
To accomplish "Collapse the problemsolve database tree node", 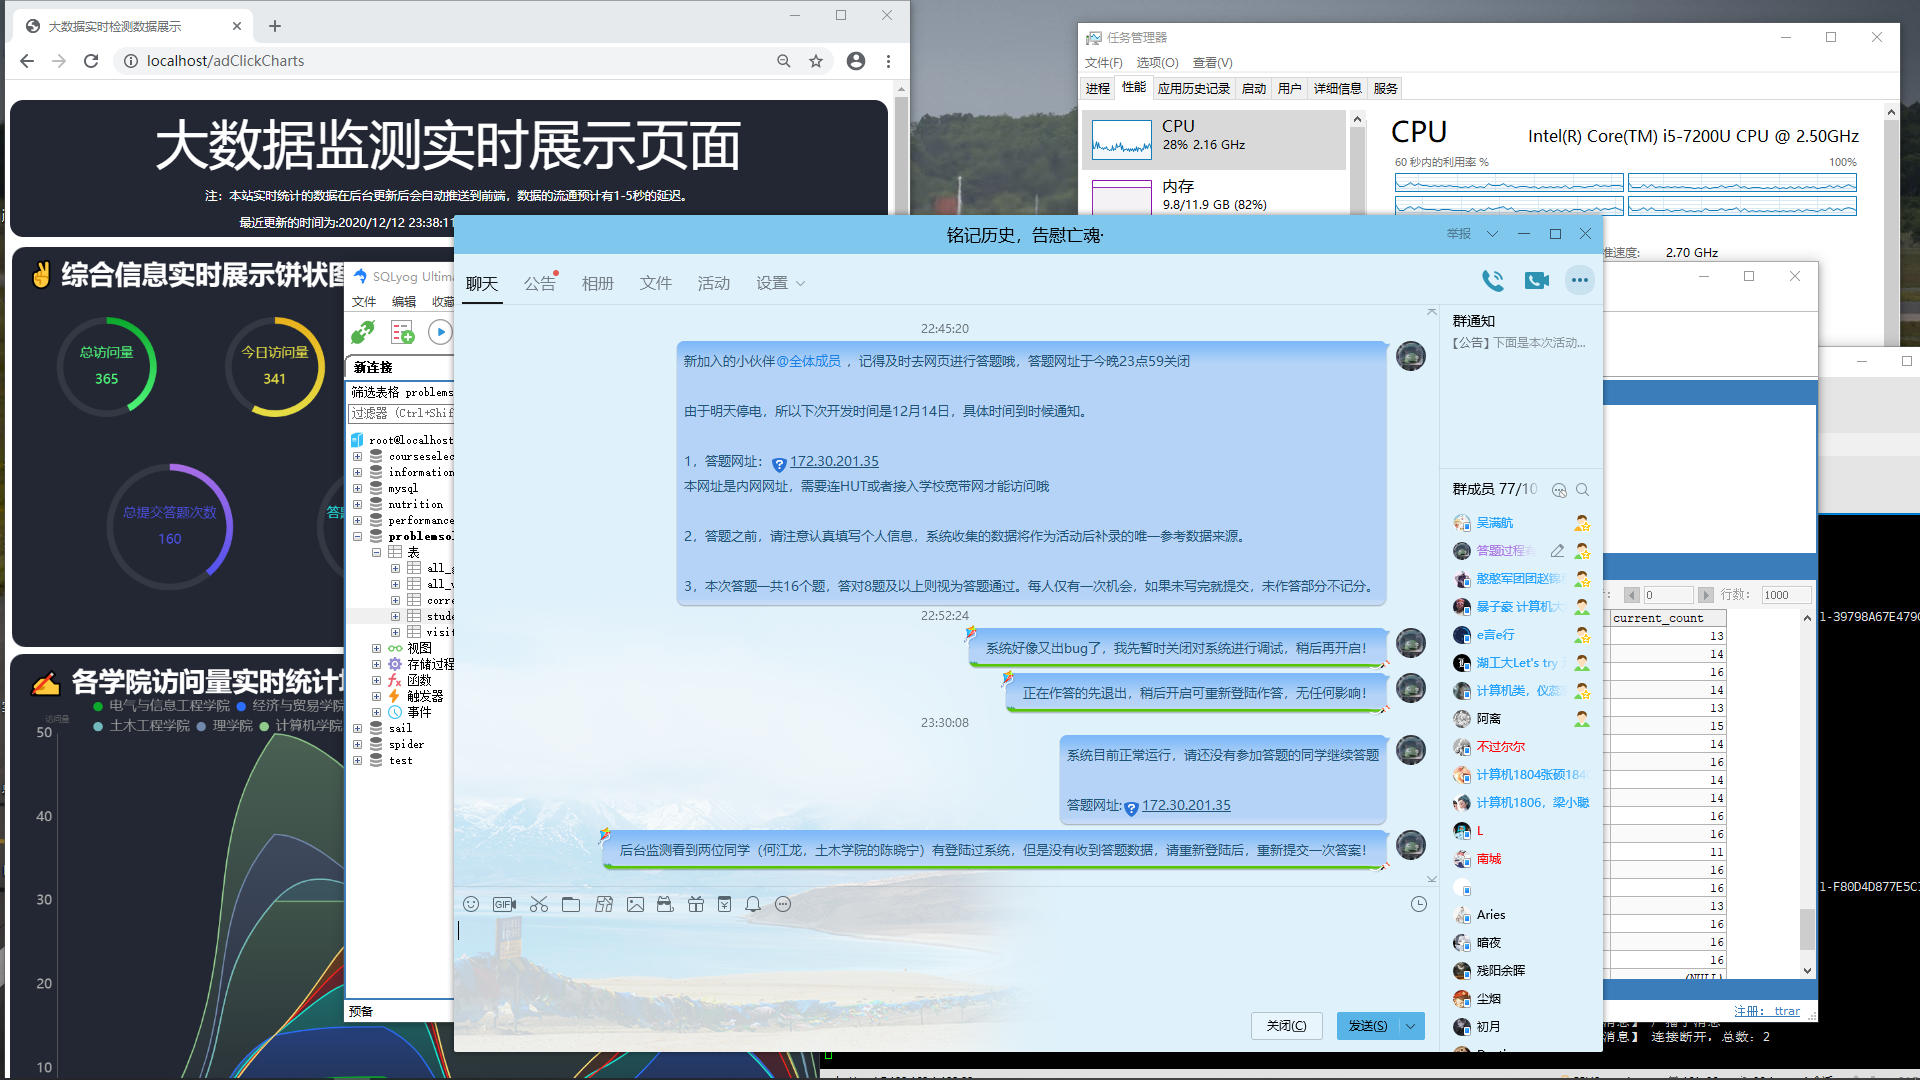I will click(357, 537).
